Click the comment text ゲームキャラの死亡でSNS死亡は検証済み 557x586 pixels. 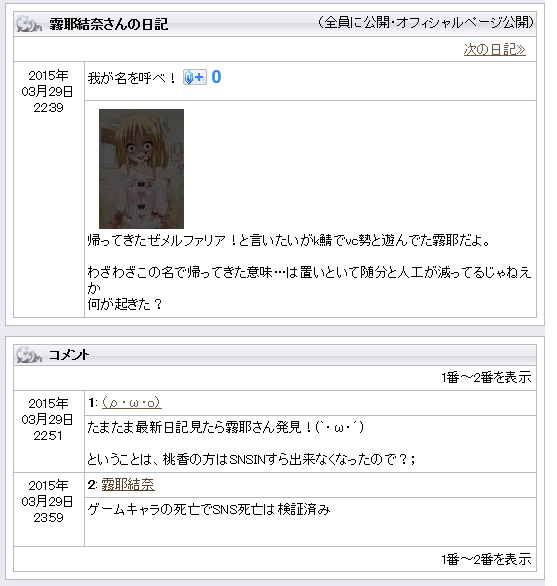coord(209,509)
